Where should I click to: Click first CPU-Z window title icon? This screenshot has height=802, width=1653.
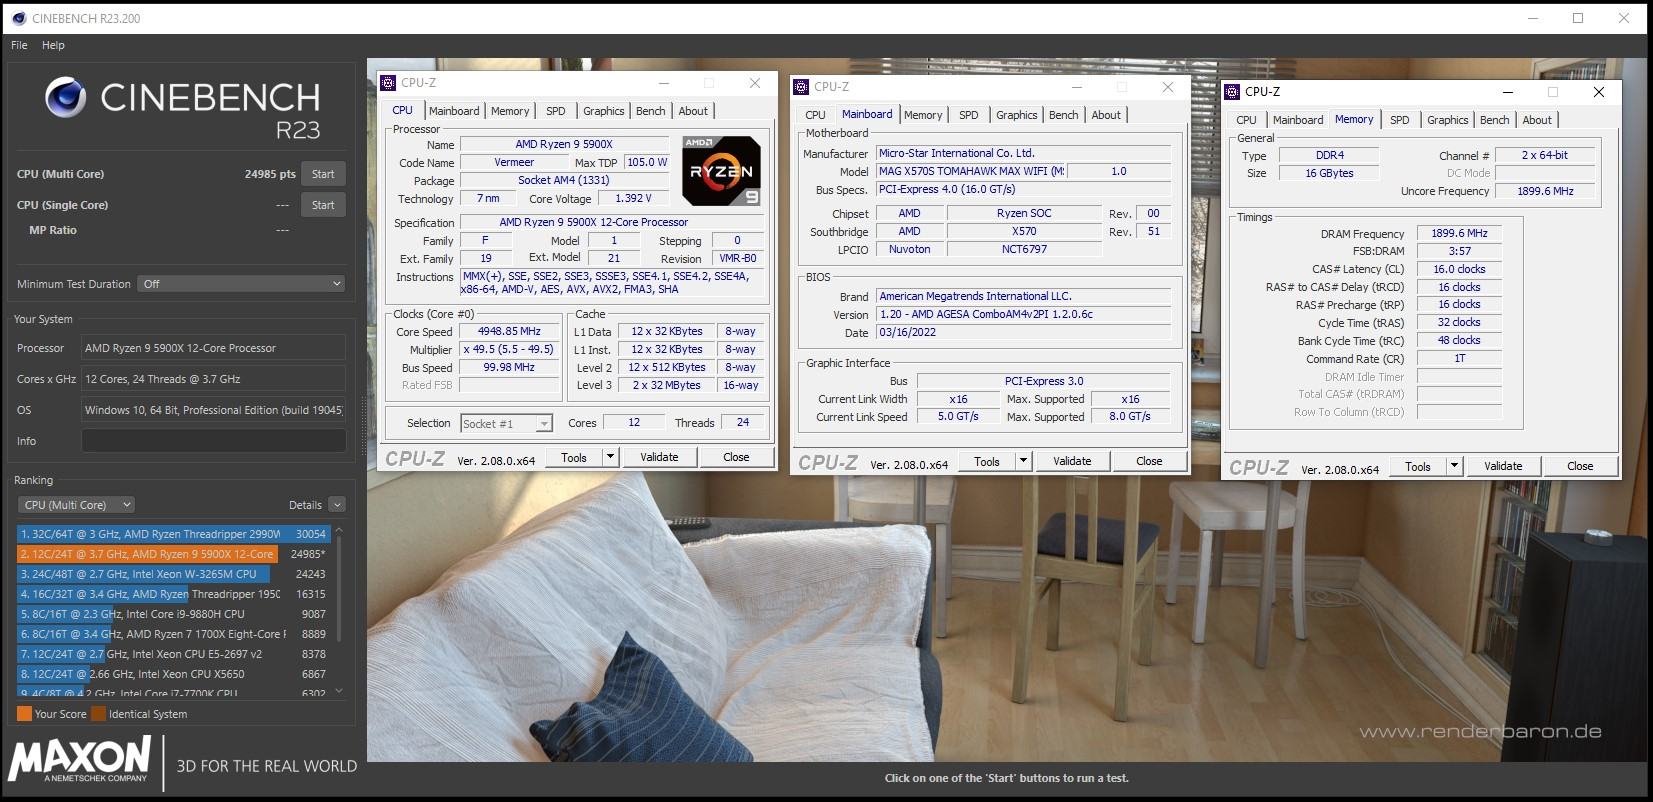(388, 83)
